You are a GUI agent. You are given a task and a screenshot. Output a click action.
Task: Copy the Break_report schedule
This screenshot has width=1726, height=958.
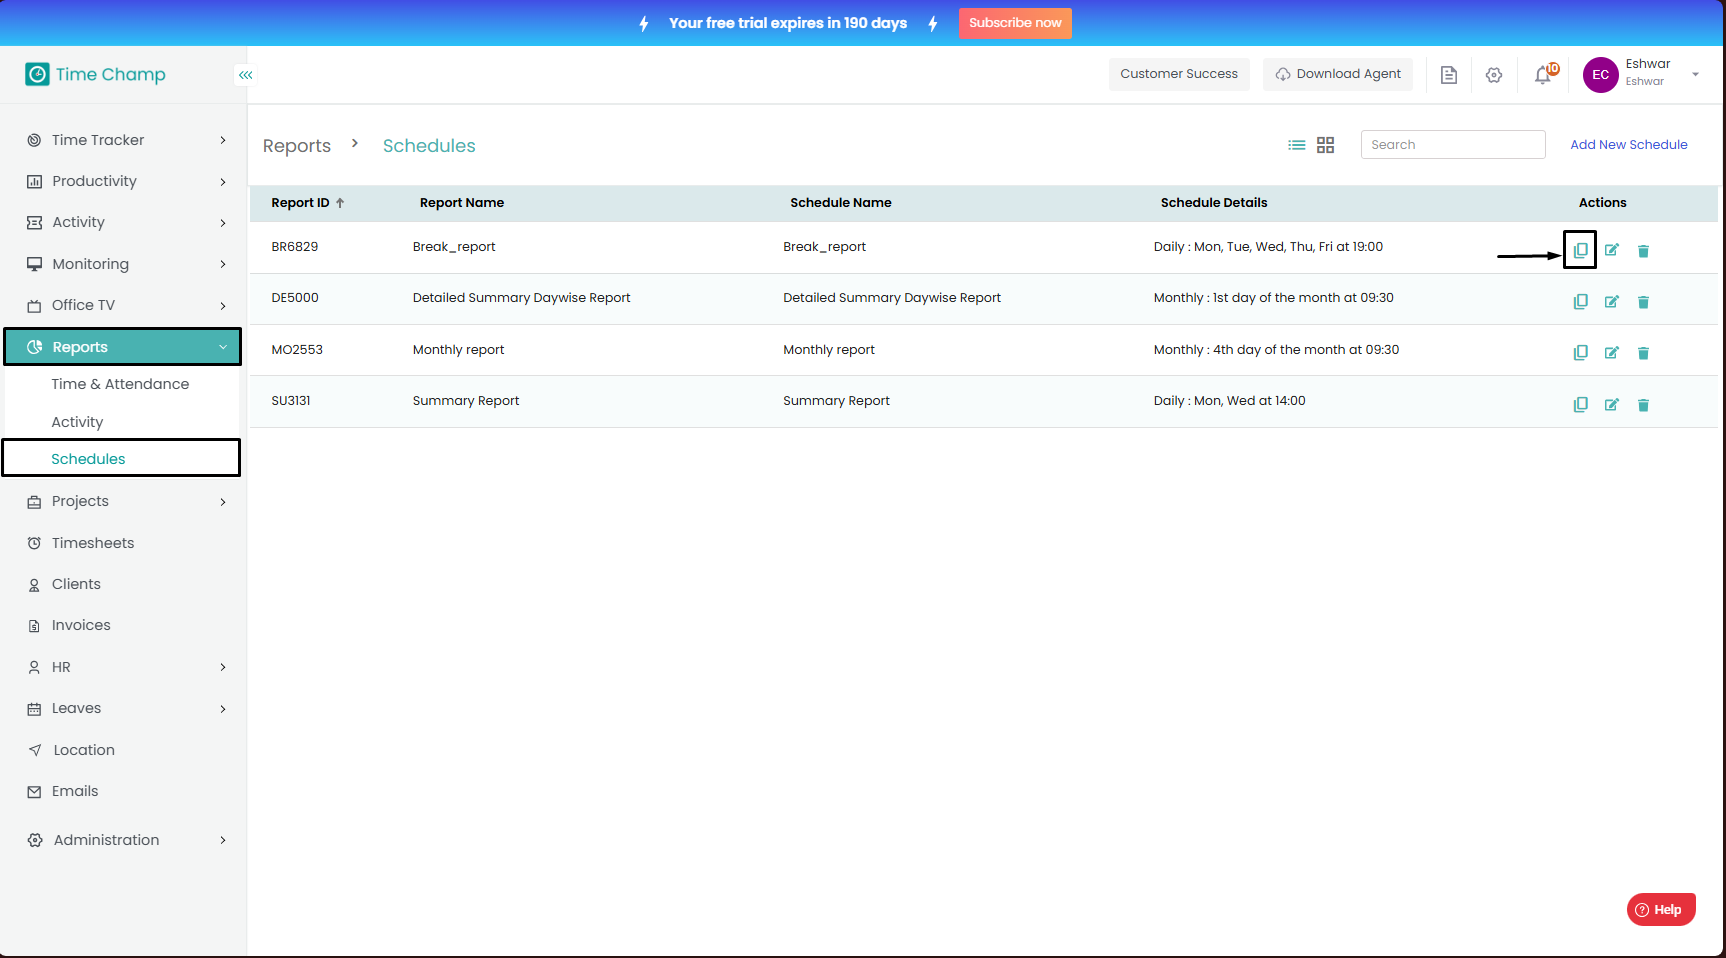pos(1580,250)
